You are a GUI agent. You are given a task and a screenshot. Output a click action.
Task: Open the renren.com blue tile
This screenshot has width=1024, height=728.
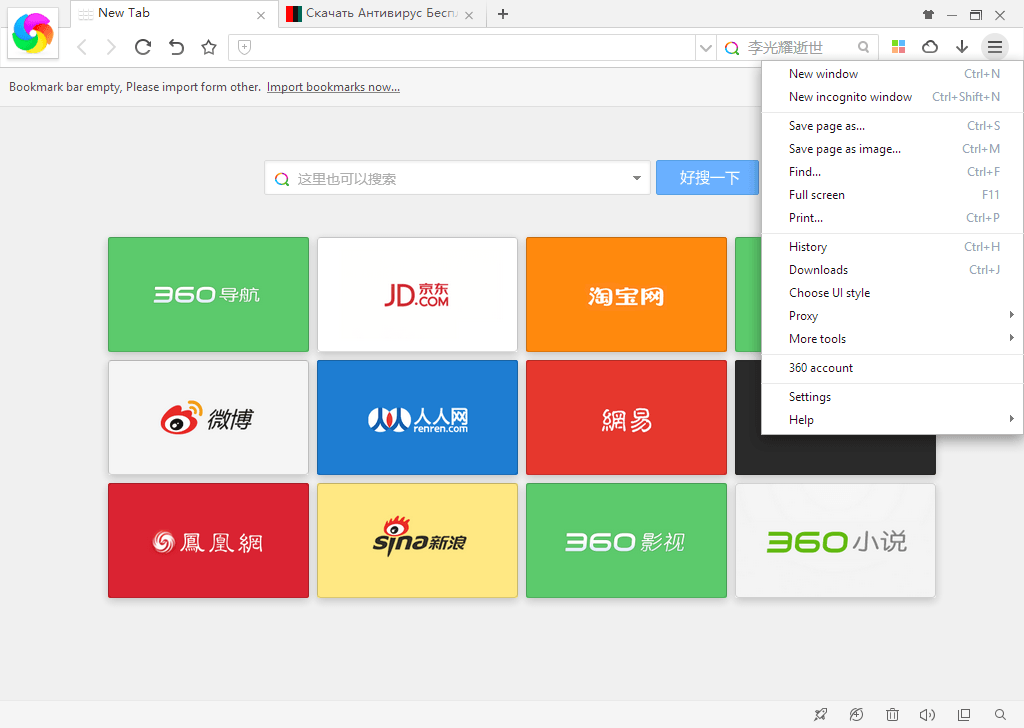[x=417, y=417]
